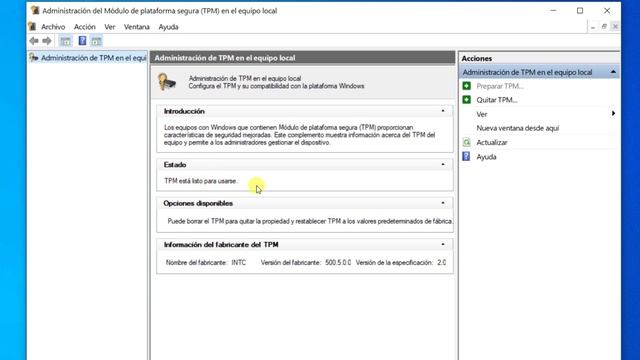Click Quitar TPM... action
The width and height of the screenshot is (640, 360).
click(497, 100)
